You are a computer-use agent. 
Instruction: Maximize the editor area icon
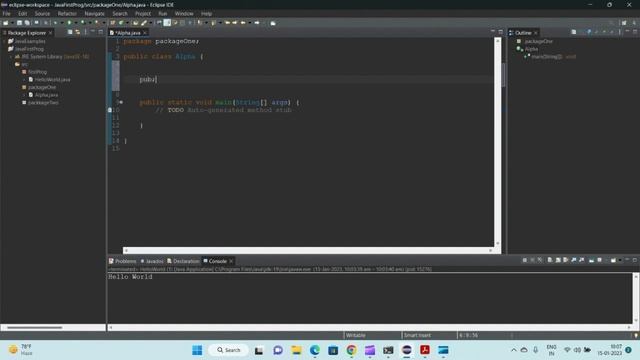point(501,32)
